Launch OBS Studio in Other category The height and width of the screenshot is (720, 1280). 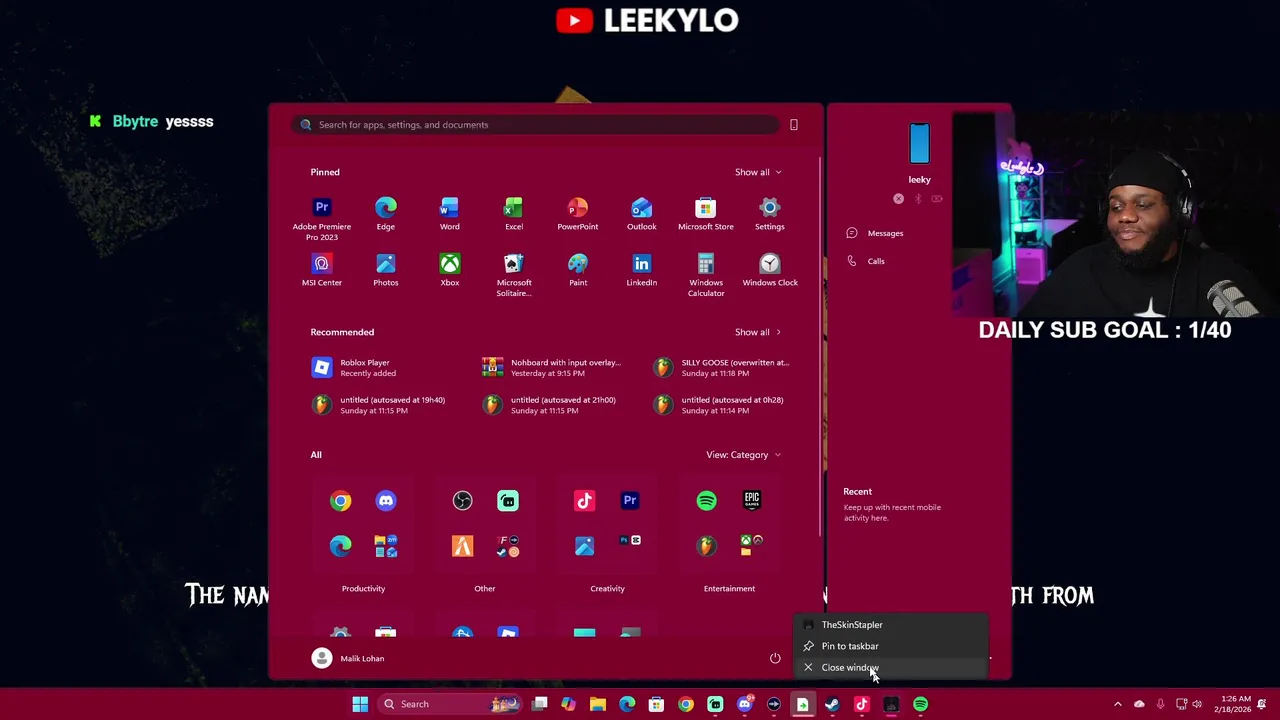pyautogui.click(x=462, y=500)
